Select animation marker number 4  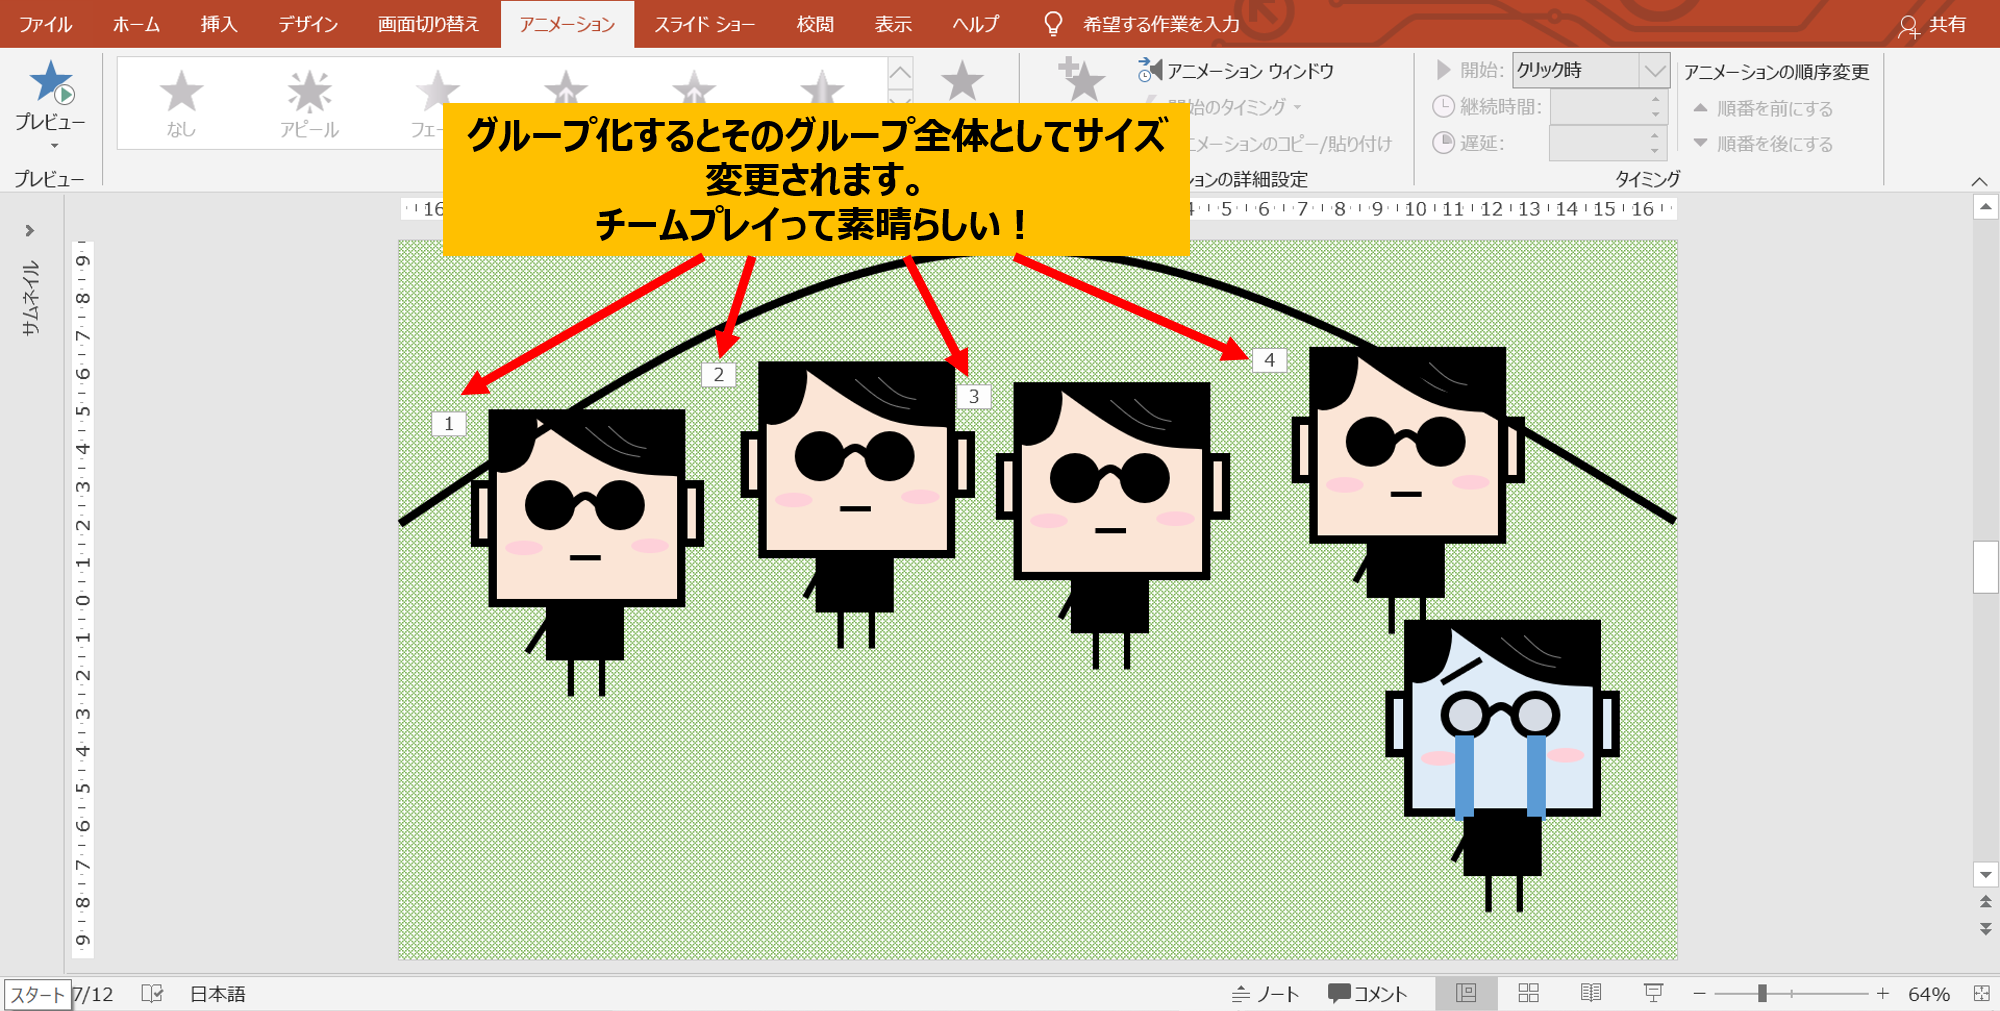(1269, 360)
